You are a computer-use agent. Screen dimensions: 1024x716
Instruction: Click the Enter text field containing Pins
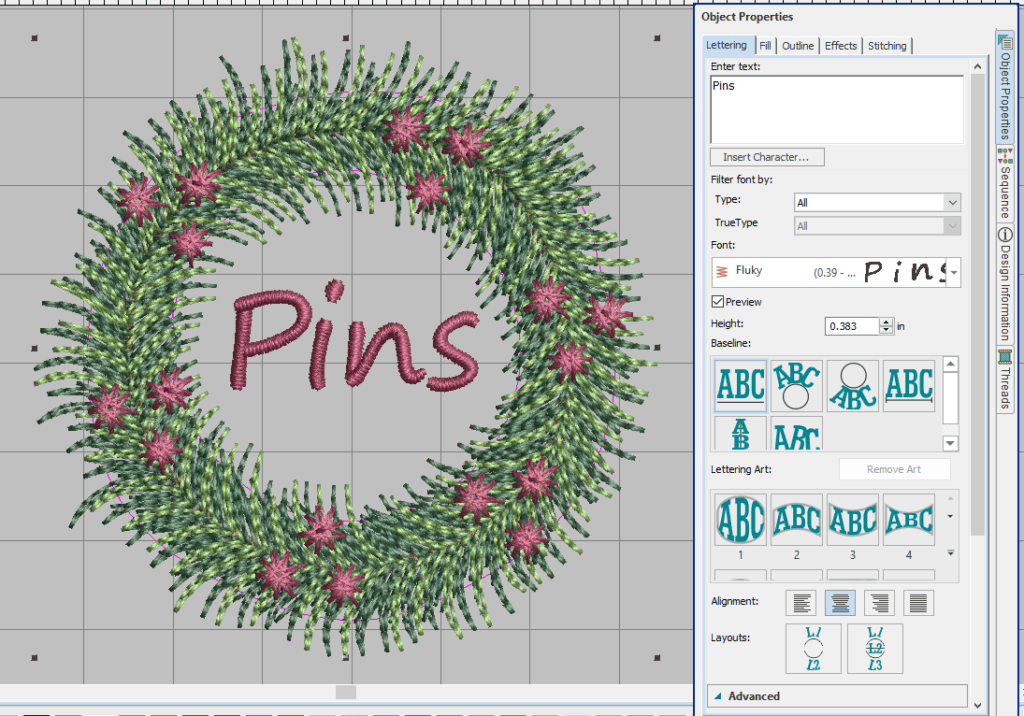pos(836,110)
